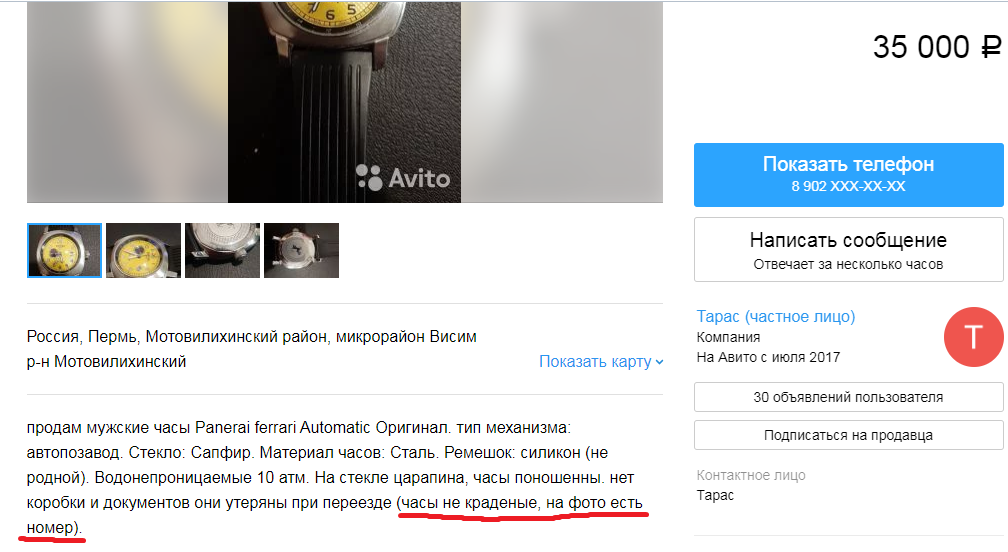Click the Написать сообщение button
The width and height of the screenshot is (1008, 552).
click(x=849, y=249)
